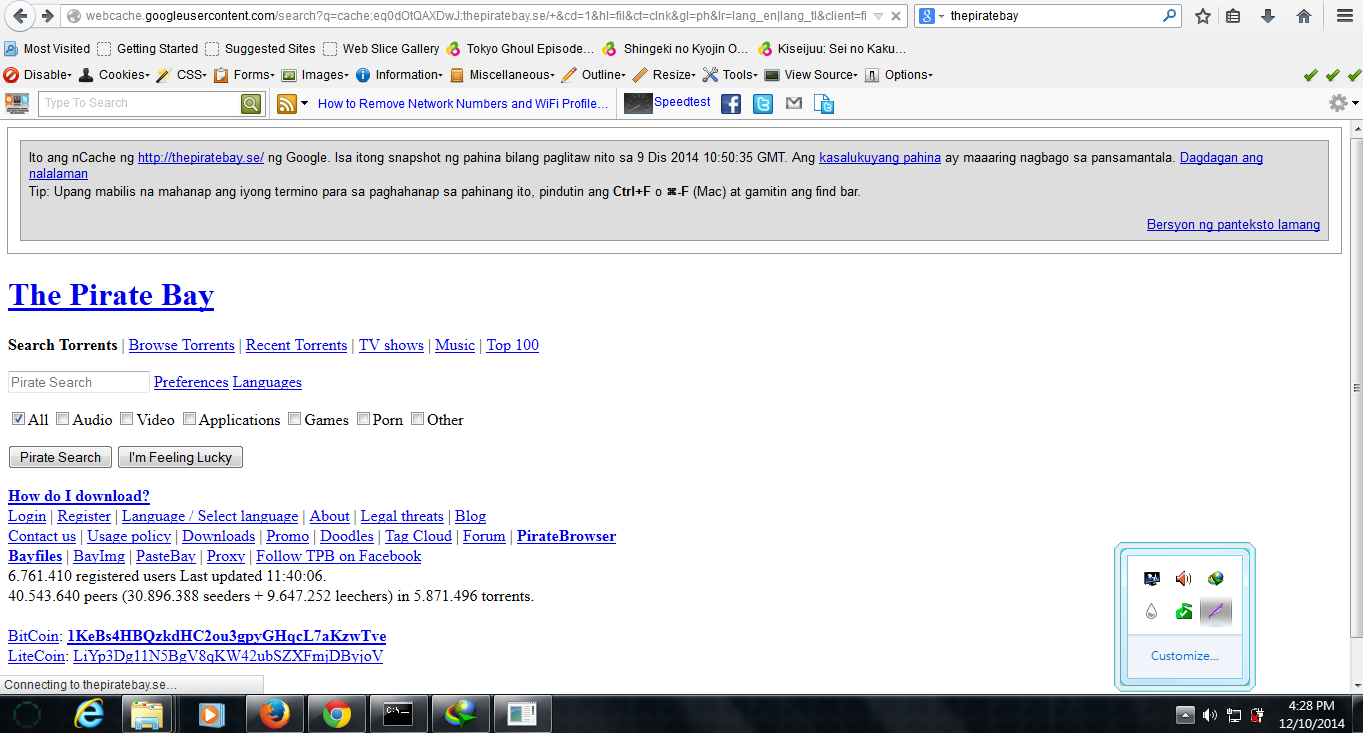Screen dimensions: 1363x733
Task: Open the bookmarks list icon
Action: [x=1234, y=16]
